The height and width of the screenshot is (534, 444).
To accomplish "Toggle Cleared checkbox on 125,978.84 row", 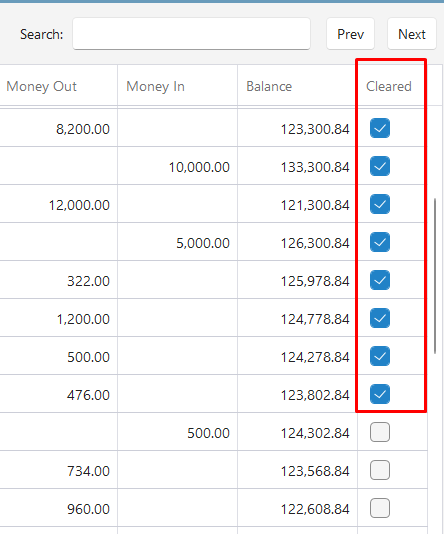I will 380,280.
